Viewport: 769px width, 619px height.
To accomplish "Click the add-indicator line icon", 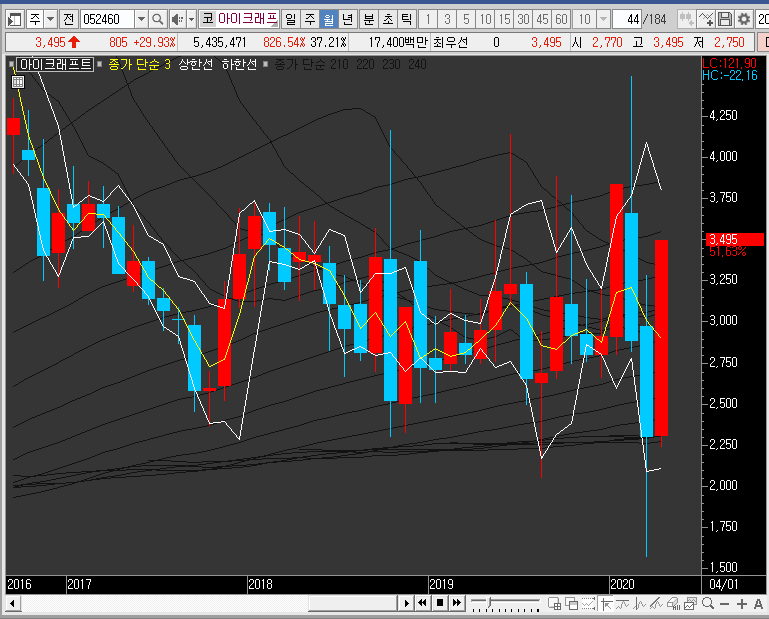I will click(706, 20).
